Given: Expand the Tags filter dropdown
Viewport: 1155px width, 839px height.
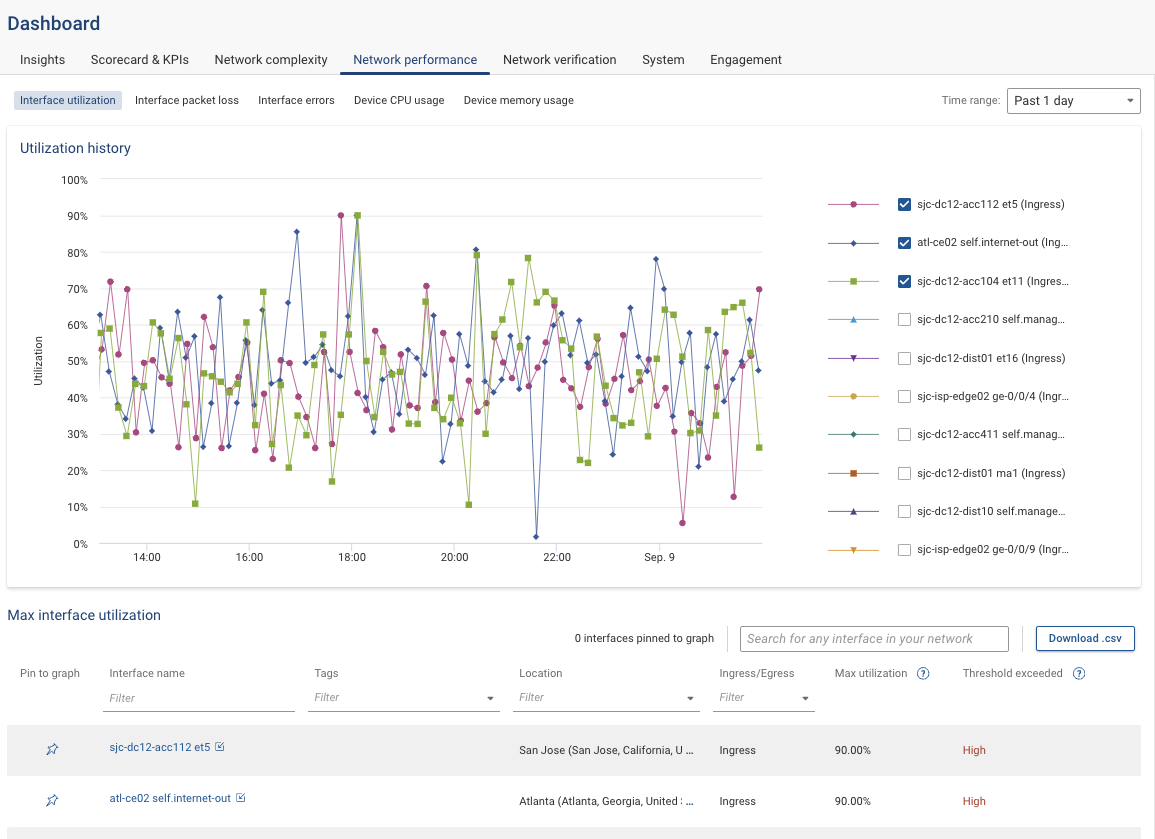Looking at the screenshot, I should pyautogui.click(x=490, y=698).
